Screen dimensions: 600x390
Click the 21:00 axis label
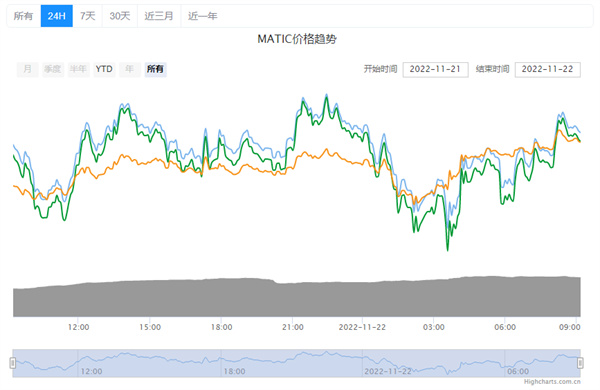click(293, 327)
